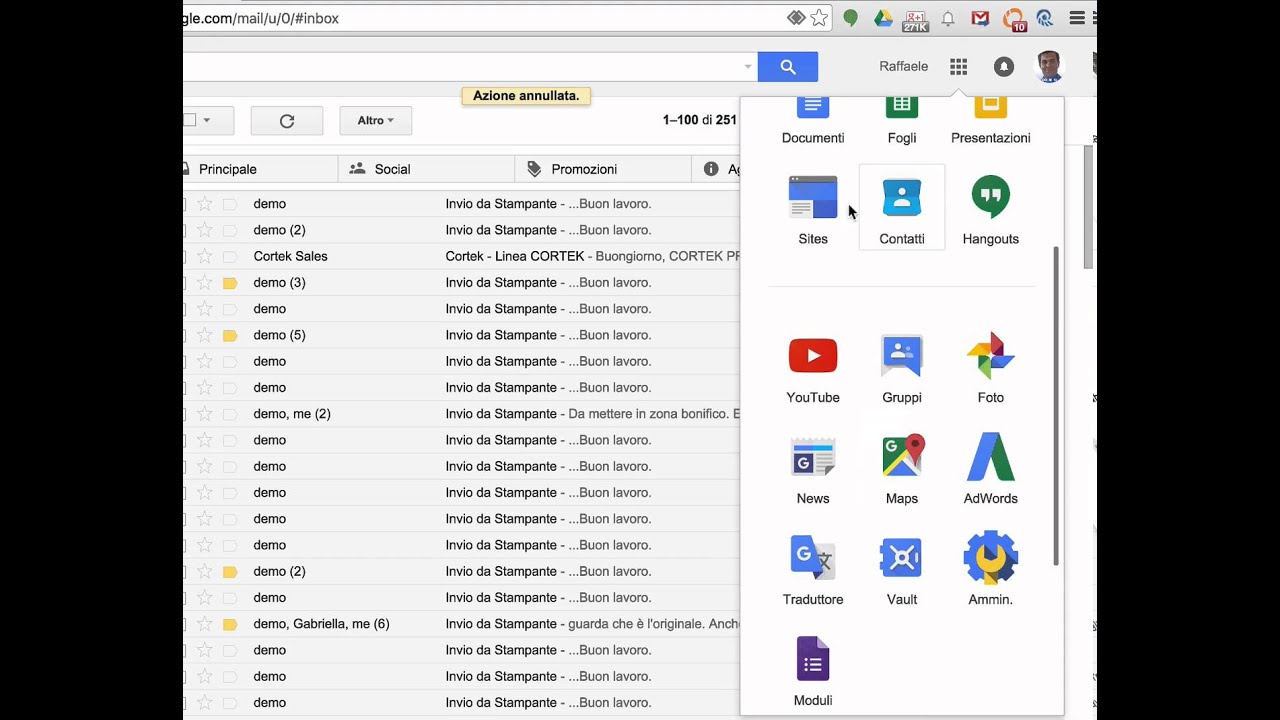Open AdWords app icon
Image resolution: width=1280 pixels, height=720 pixels.
click(x=990, y=468)
